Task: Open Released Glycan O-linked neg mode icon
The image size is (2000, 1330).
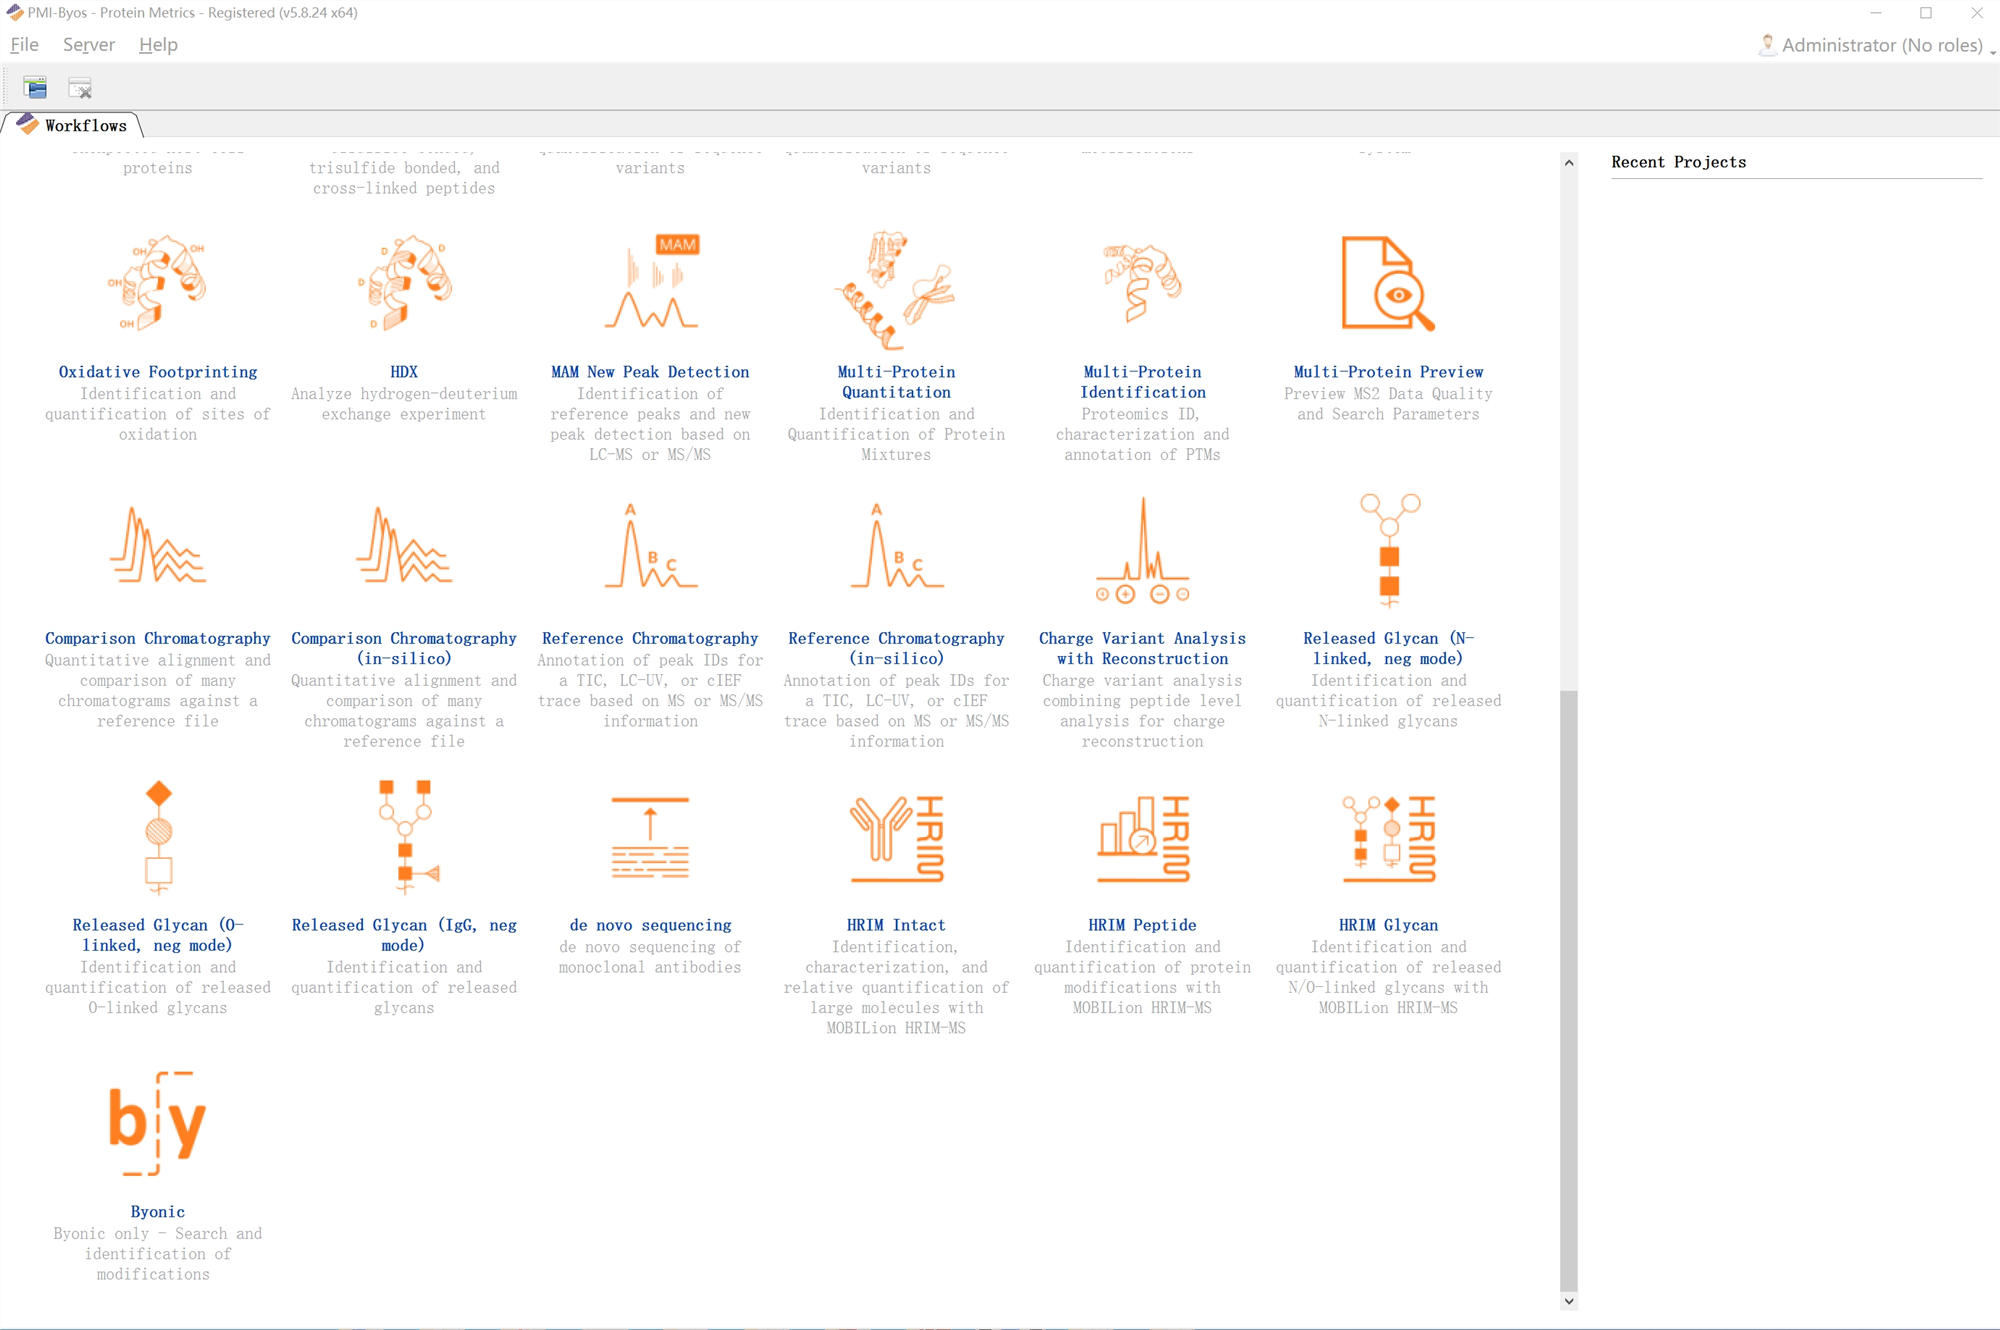Action: click(158, 838)
